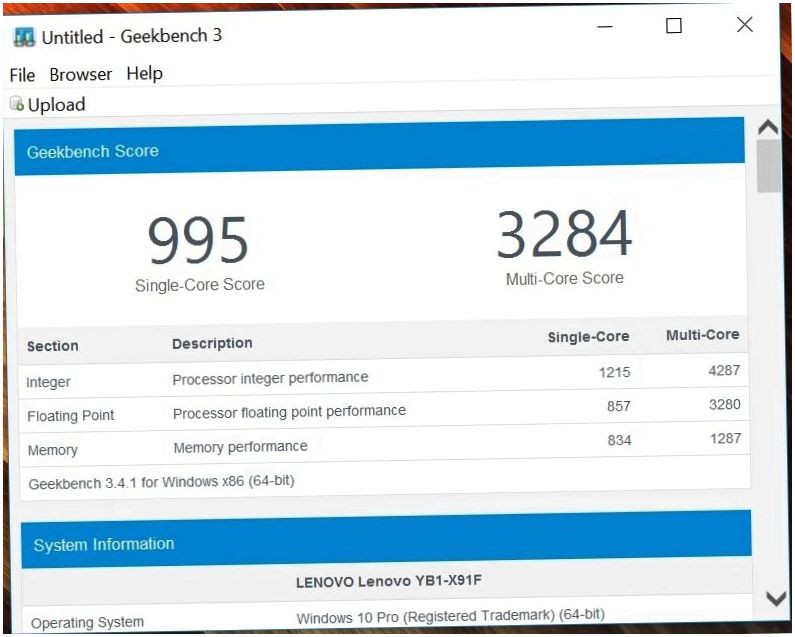Click the Untitled - Geekbench 3 window title
The width and height of the screenshot is (795, 637).
pyautogui.click(x=132, y=37)
